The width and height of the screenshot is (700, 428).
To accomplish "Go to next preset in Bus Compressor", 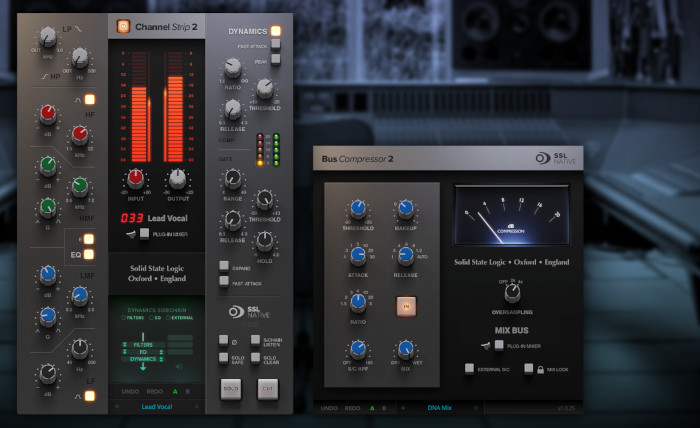I will [476, 408].
